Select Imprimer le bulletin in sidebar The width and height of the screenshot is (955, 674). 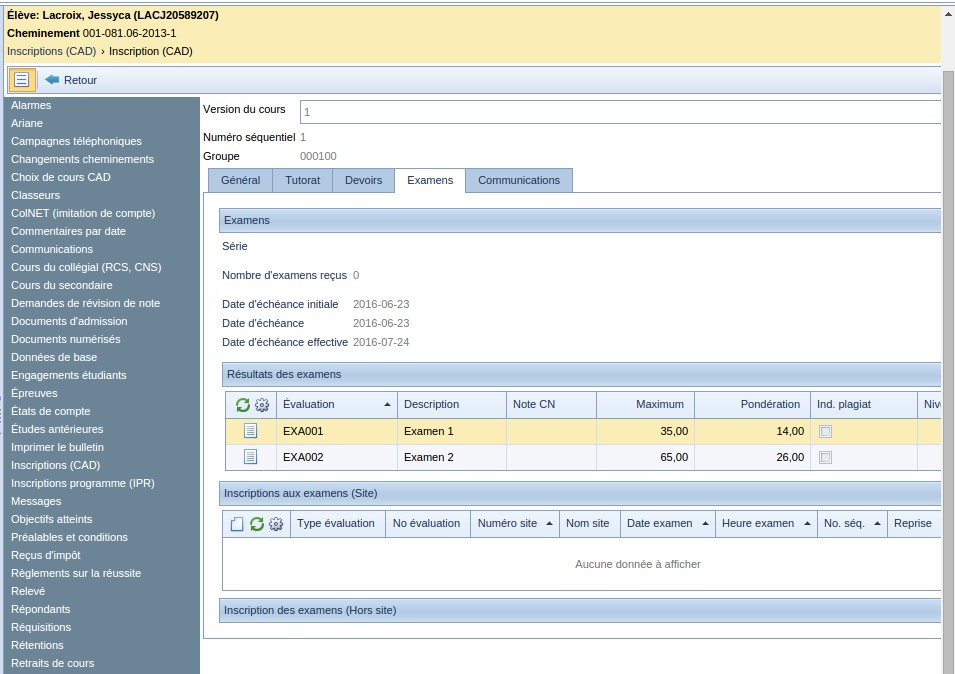(57, 447)
